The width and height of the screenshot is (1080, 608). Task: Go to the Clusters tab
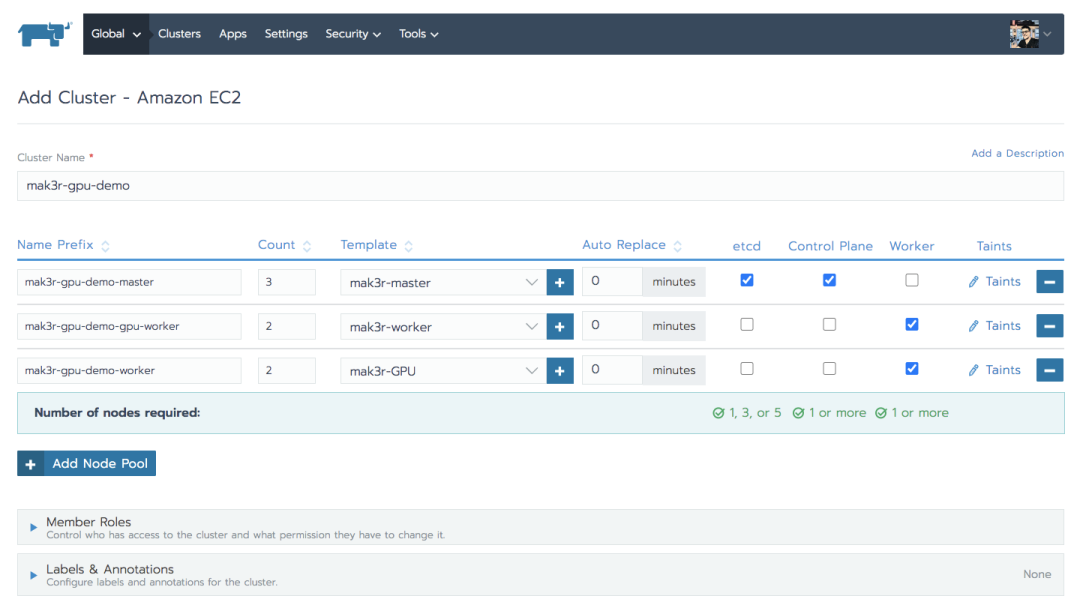click(179, 34)
